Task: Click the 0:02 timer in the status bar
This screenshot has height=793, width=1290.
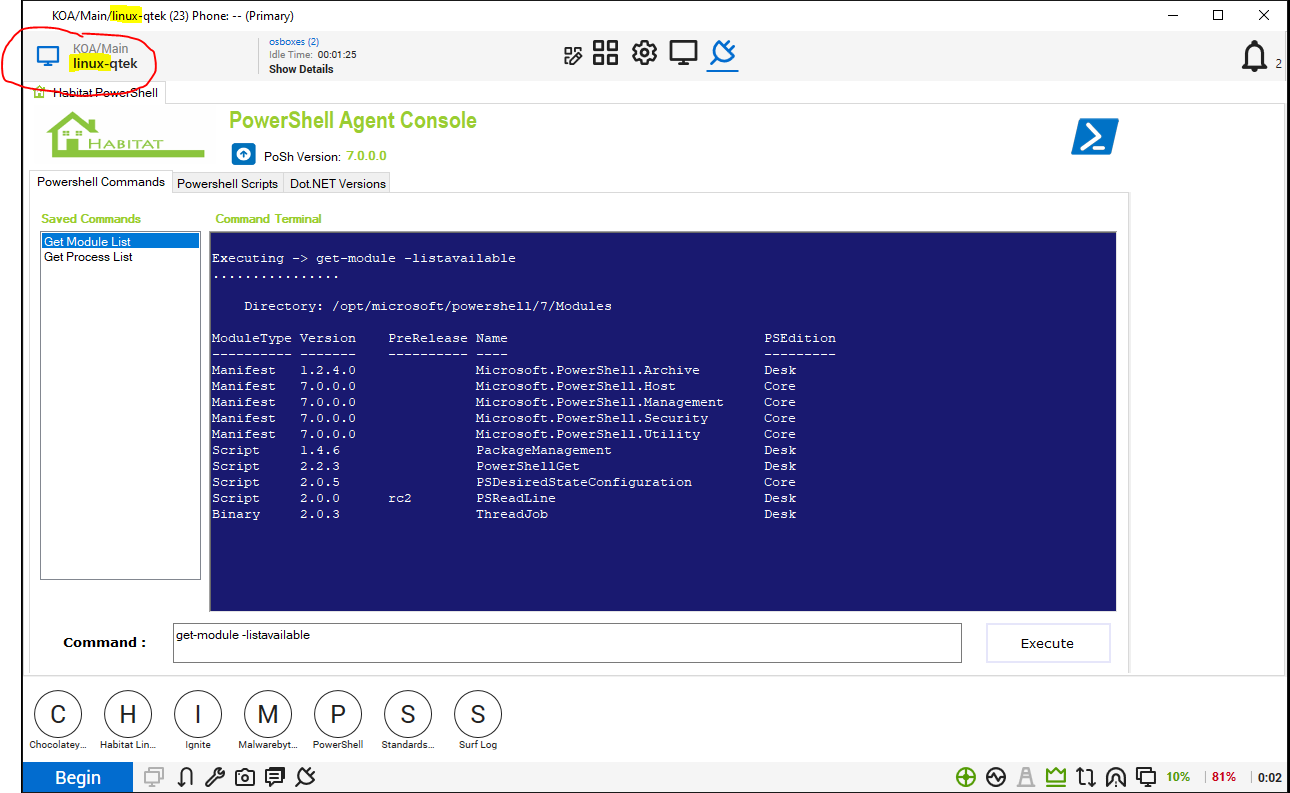Action: 1269,777
